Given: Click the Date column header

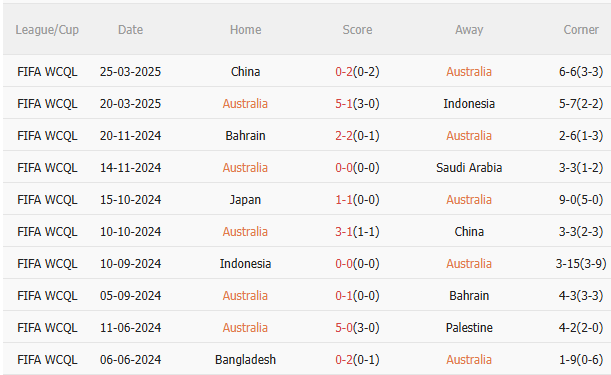Looking at the screenshot, I should click(x=131, y=30).
